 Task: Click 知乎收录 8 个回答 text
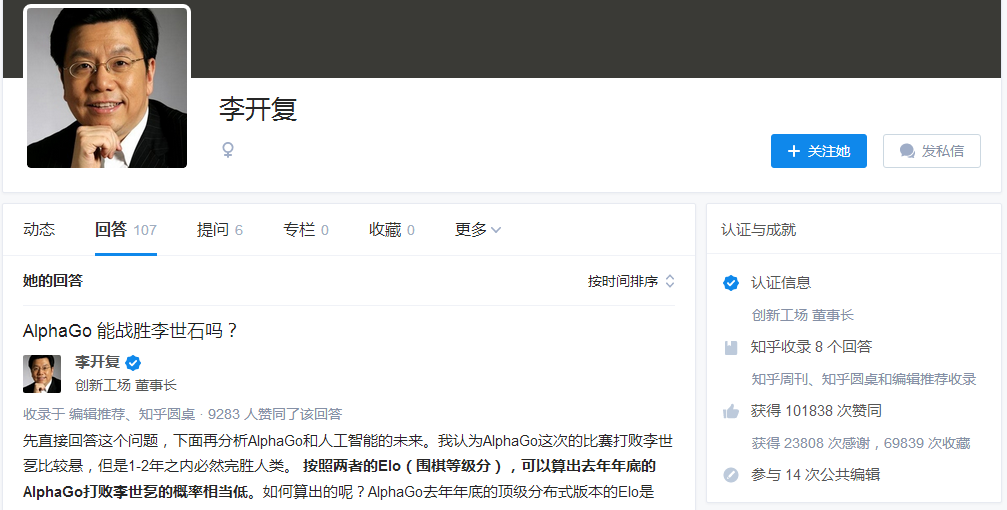point(811,347)
